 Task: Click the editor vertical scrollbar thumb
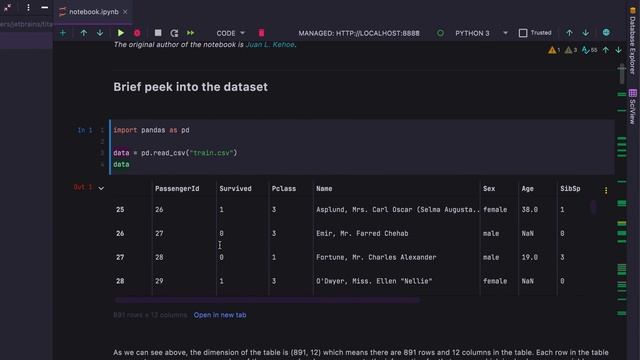622,74
